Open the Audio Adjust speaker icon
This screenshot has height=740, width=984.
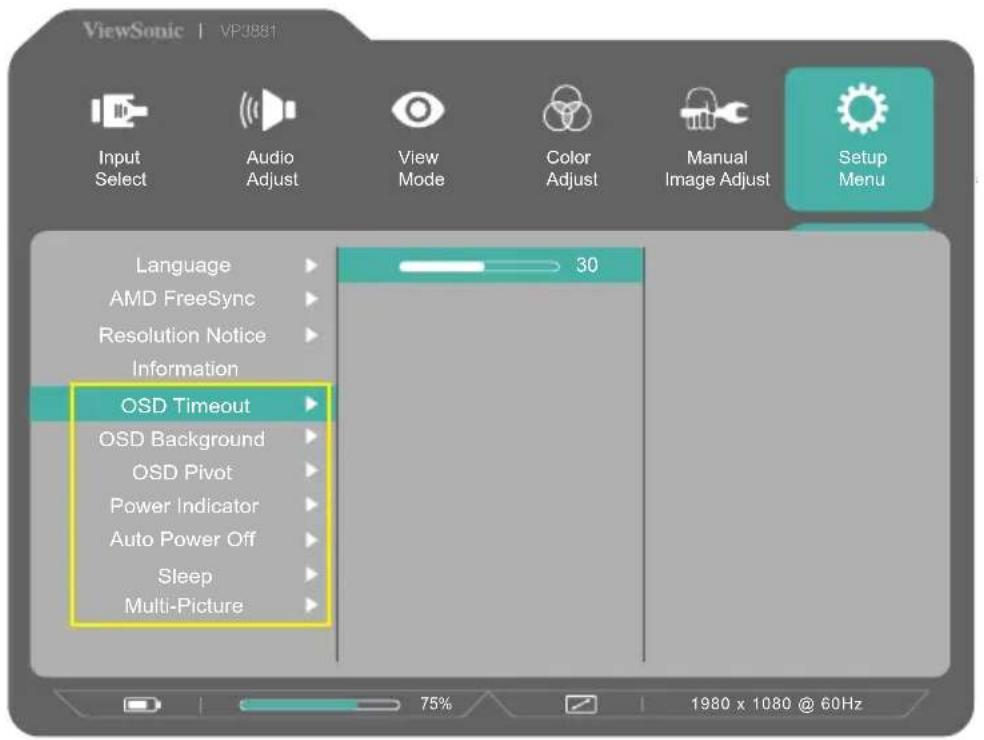(x=268, y=110)
